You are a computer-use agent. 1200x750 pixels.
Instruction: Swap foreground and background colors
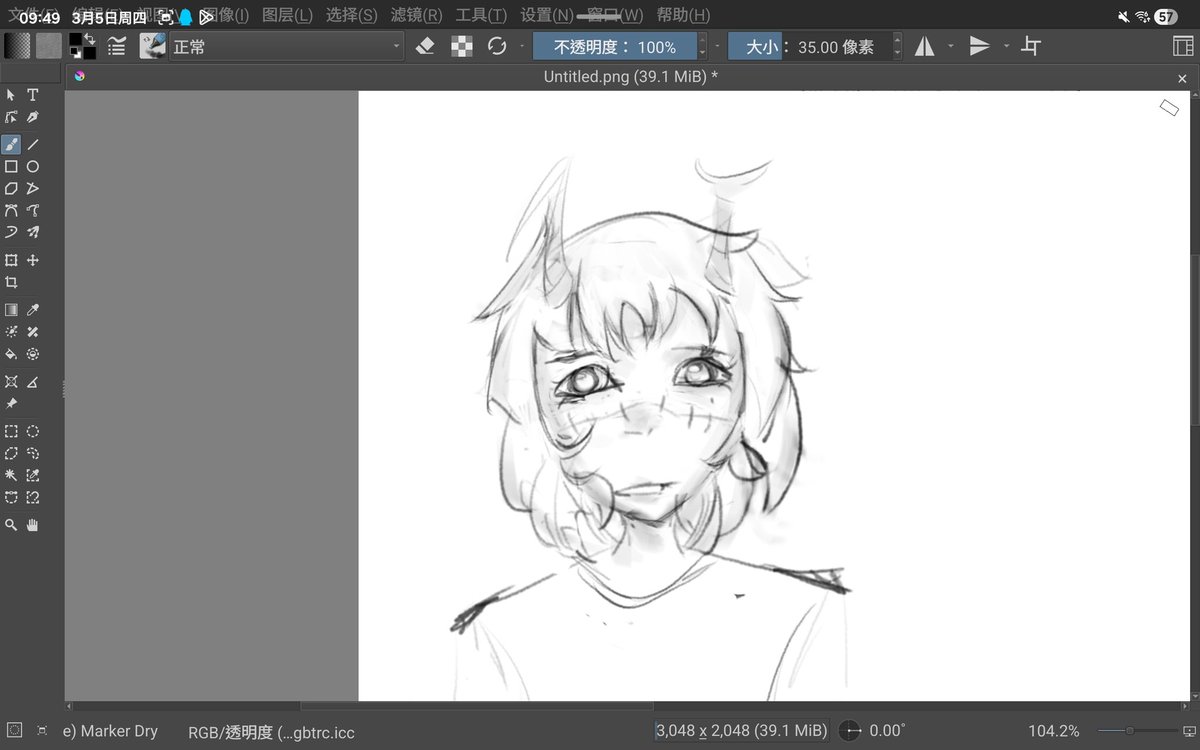[90, 38]
